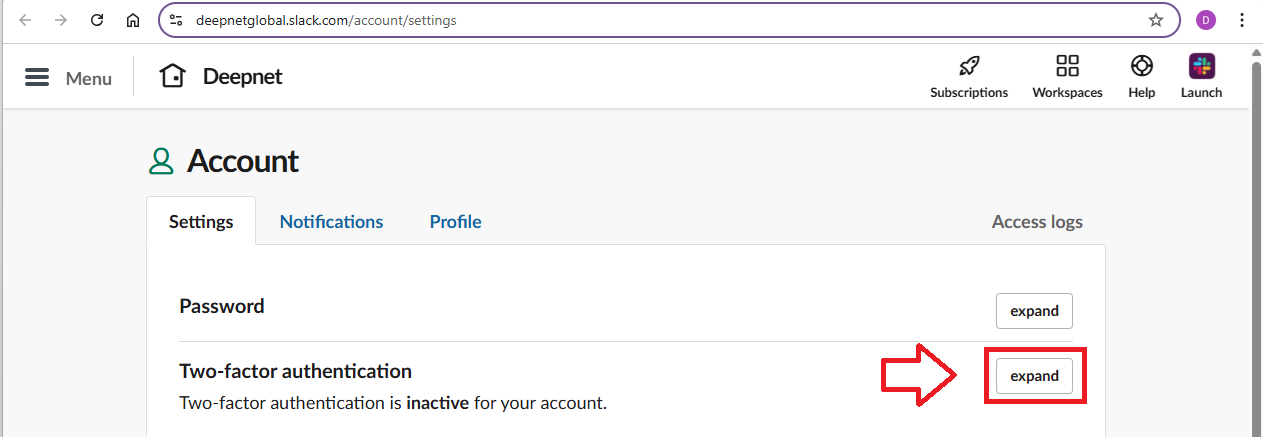Screen dimensions: 1263x437
Task: Bookmark this page with the star icon
Action: coord(1156,20)
